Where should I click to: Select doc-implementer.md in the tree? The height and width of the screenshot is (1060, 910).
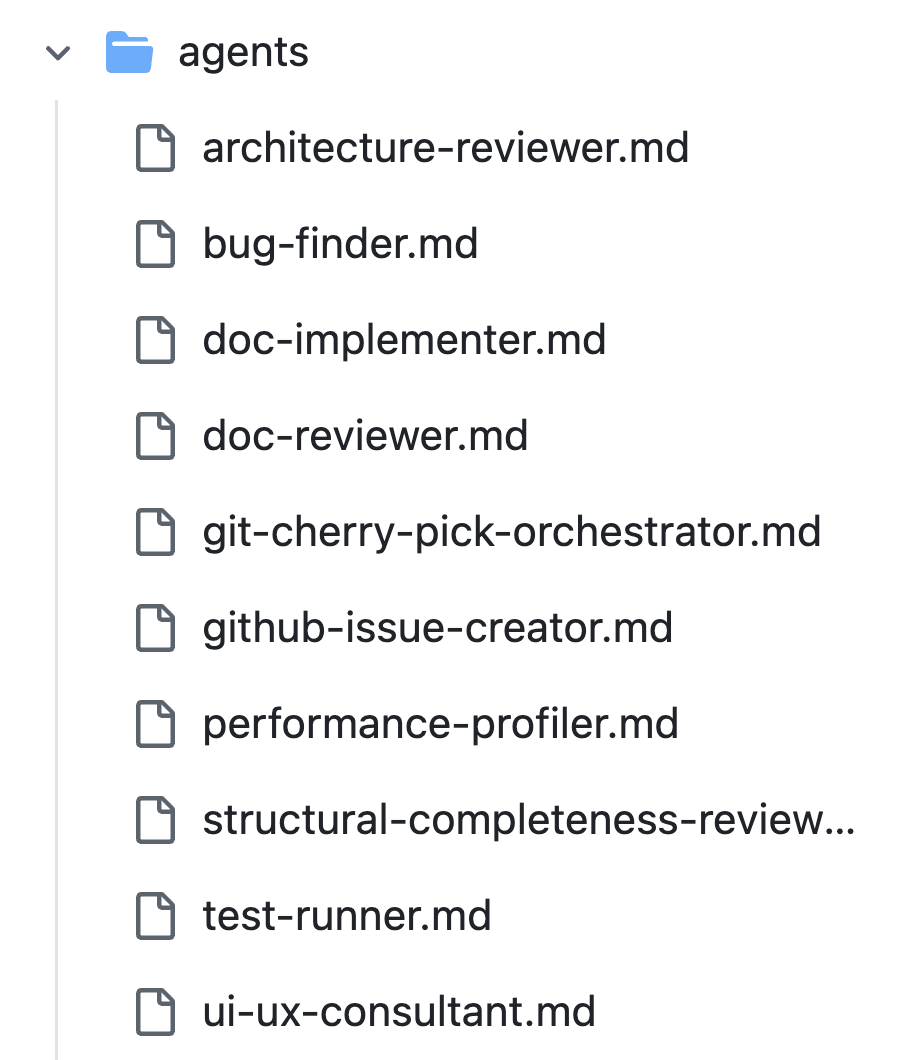(404, 341)
